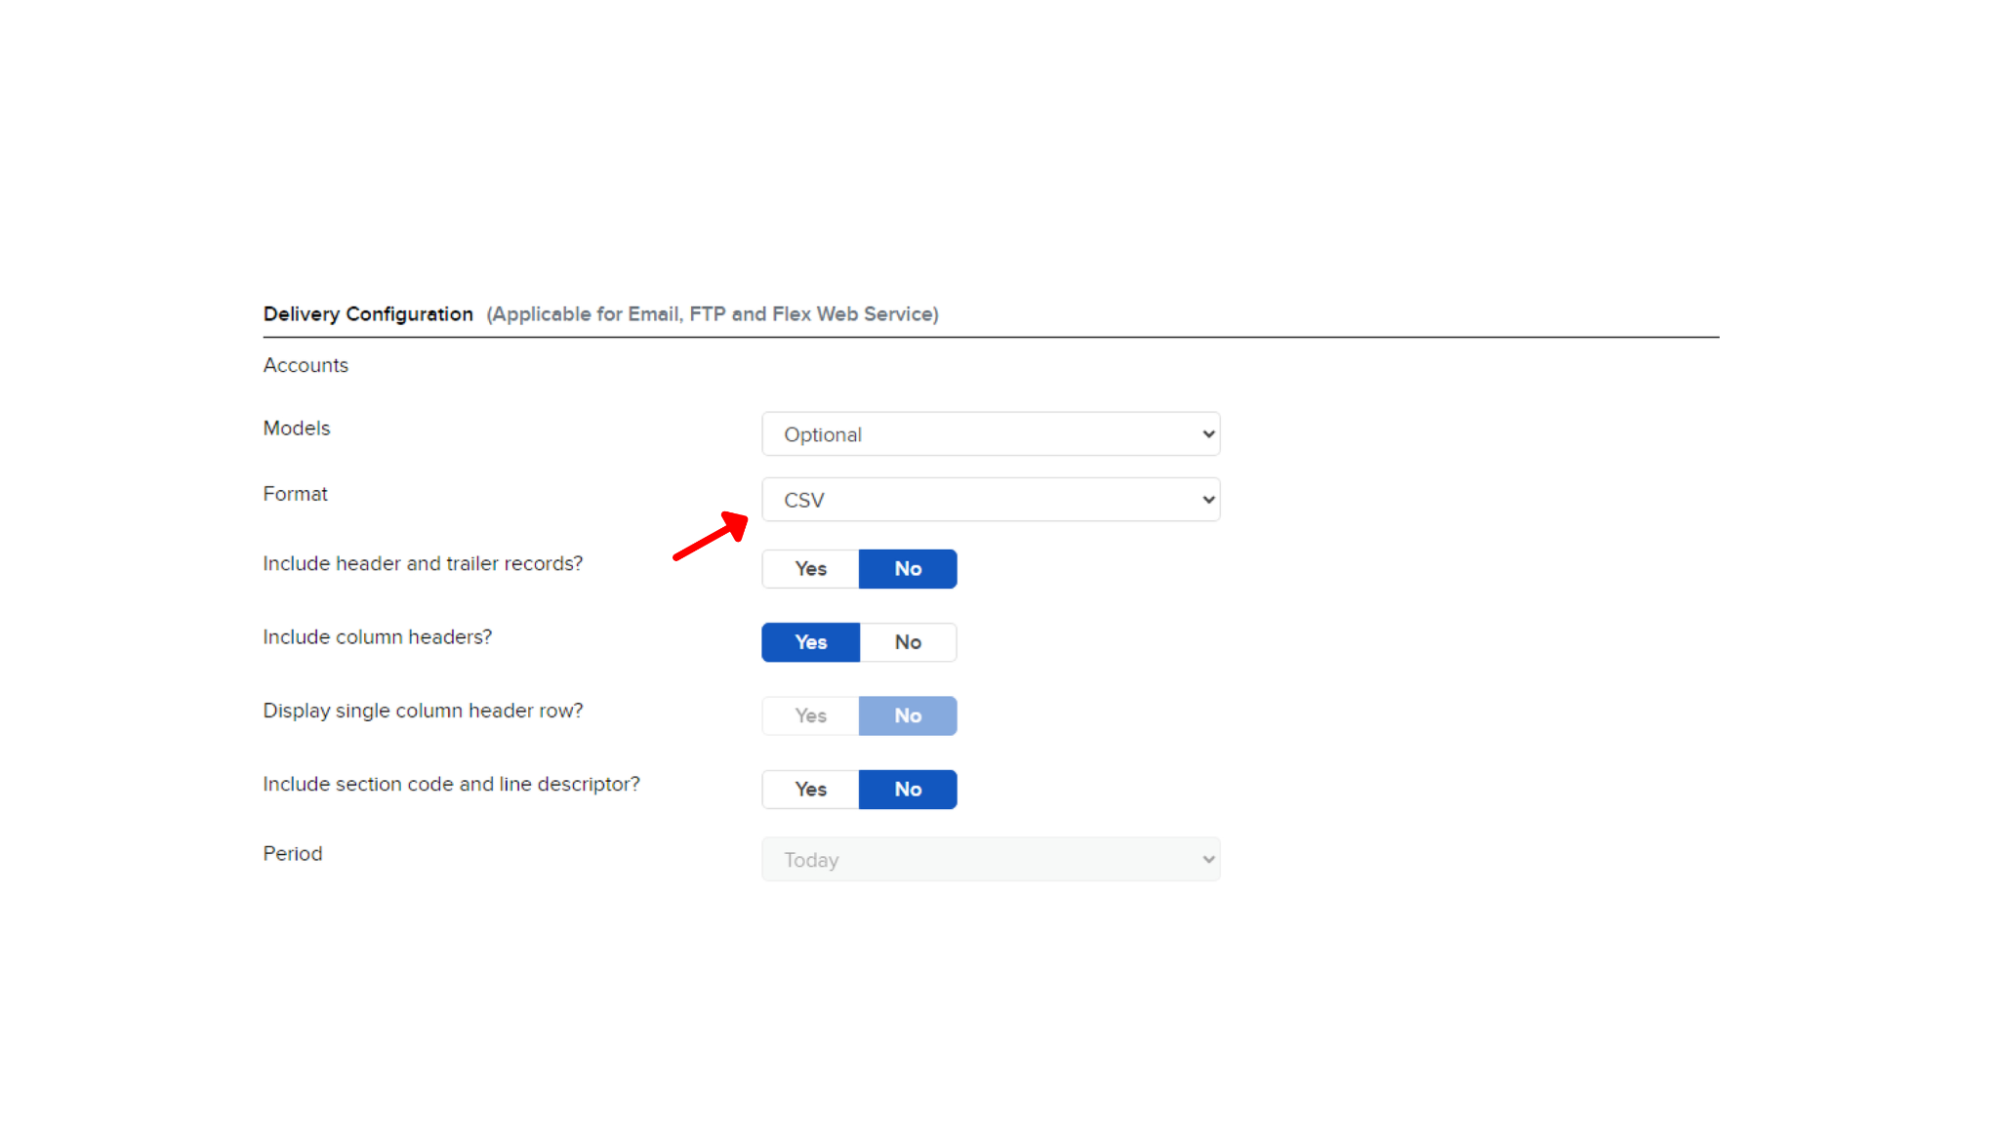
Task: Click the Models field label
Action: pos(296,428)
